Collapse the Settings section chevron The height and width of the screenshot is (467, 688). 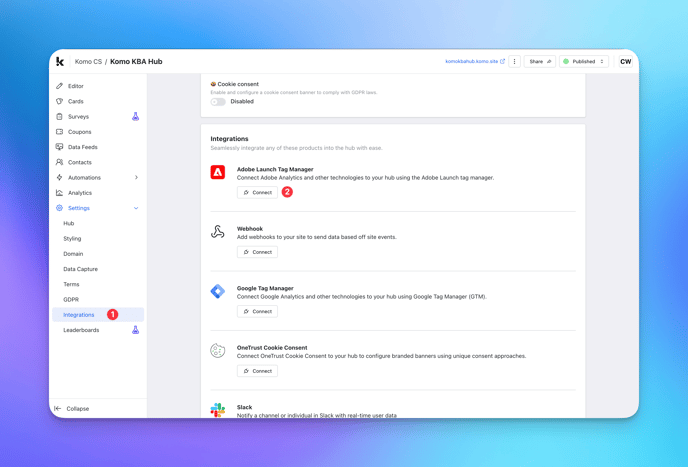point(136,208)
